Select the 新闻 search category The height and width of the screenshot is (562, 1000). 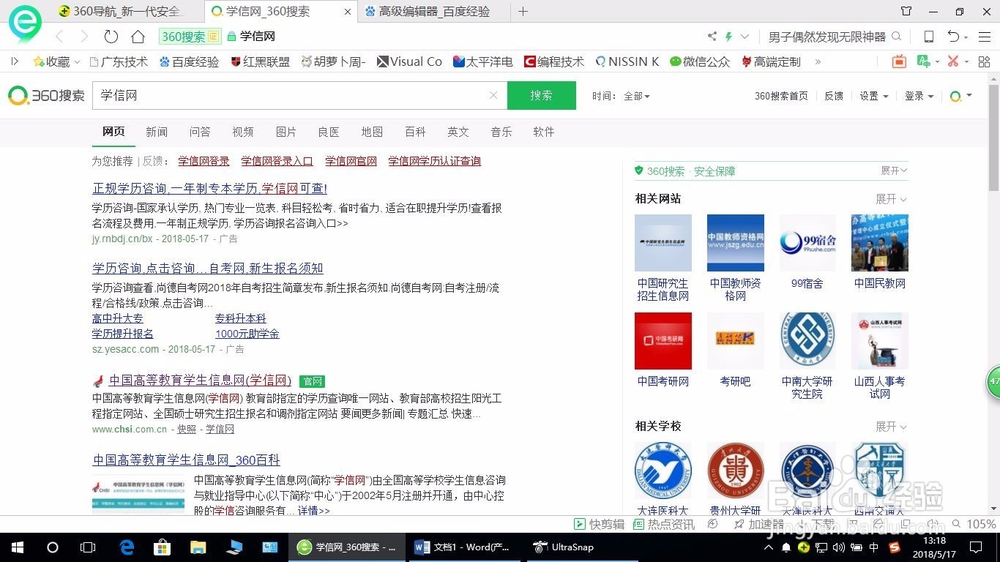pos(156,132)
